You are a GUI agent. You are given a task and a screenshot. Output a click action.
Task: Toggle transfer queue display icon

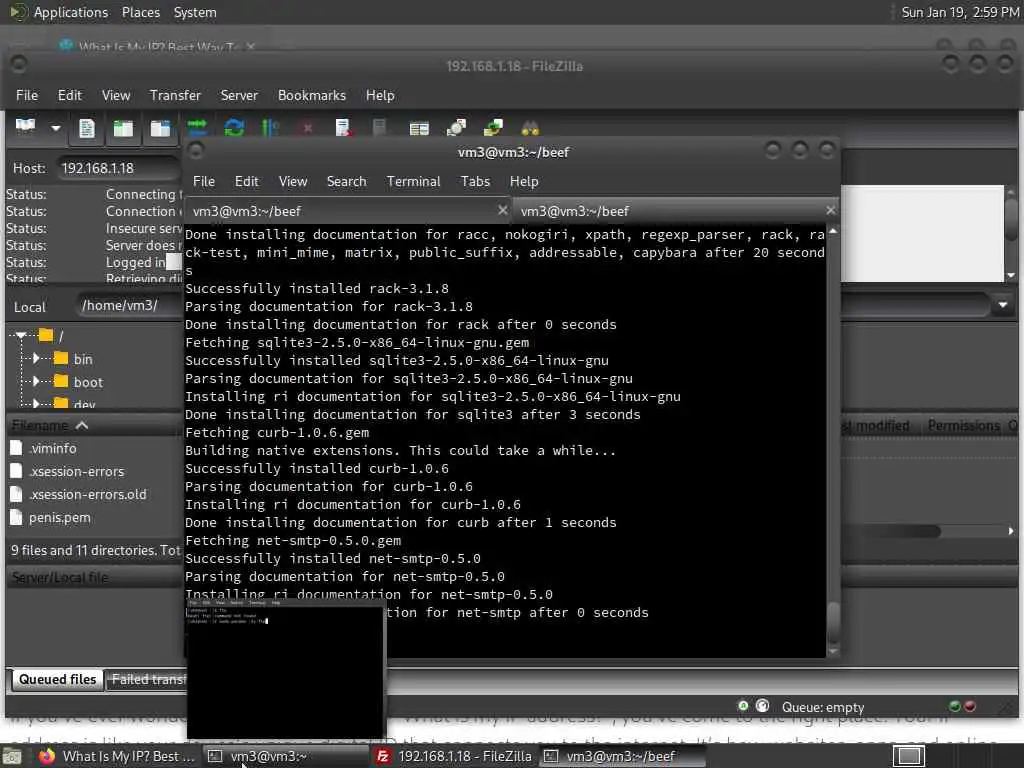click(197, 127)
